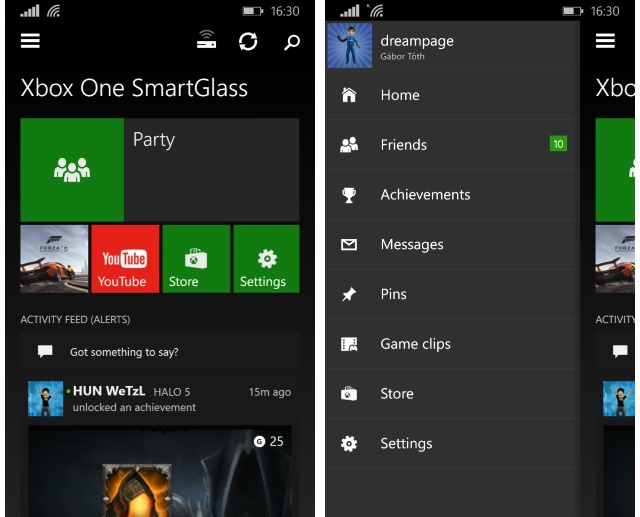Open the green Party tile

[x=72, y=170]
